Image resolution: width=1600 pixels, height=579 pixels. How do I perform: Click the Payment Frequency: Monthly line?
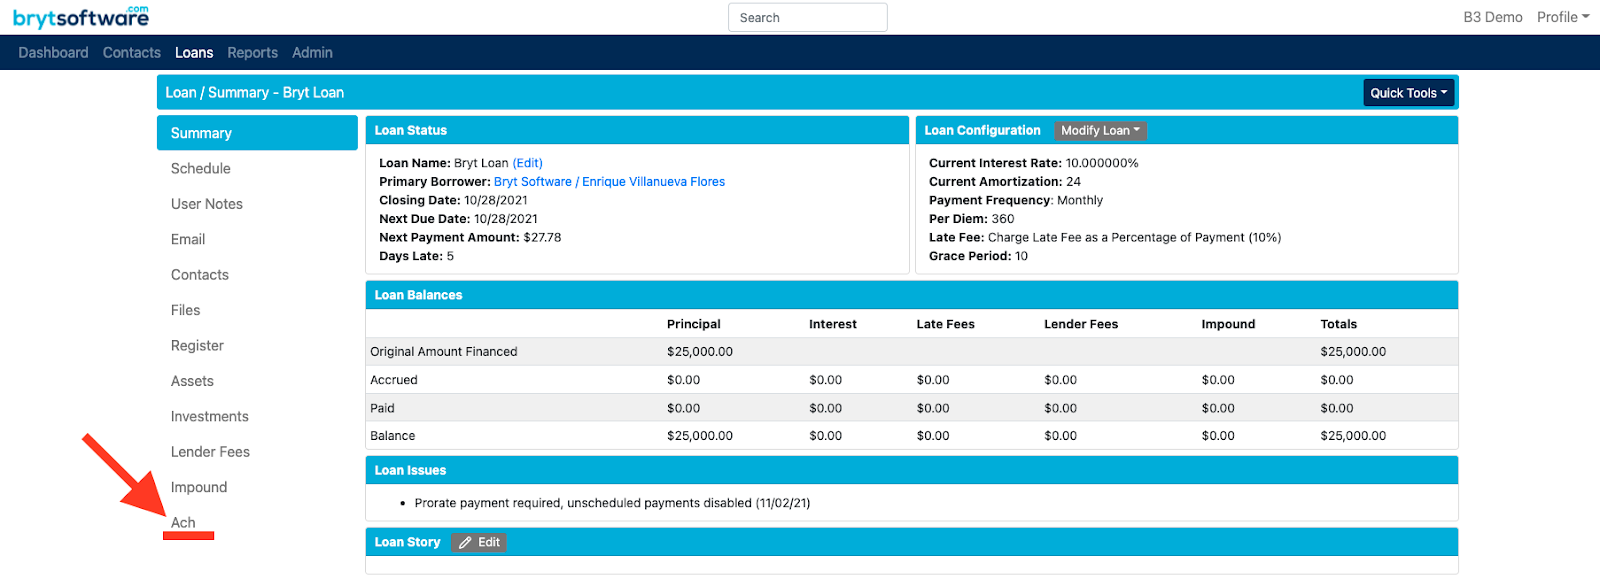(1016, 200)
